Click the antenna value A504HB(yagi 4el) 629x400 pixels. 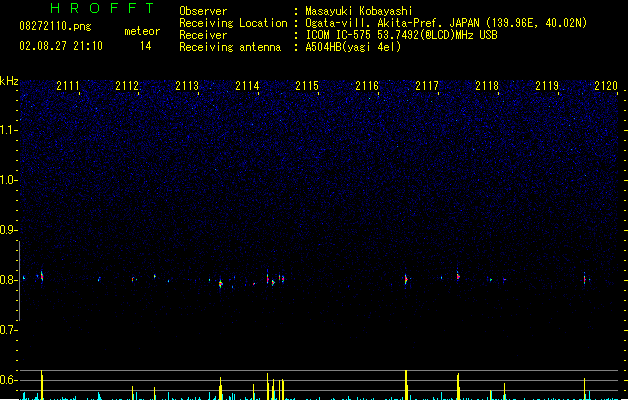(x=353, y=47)
